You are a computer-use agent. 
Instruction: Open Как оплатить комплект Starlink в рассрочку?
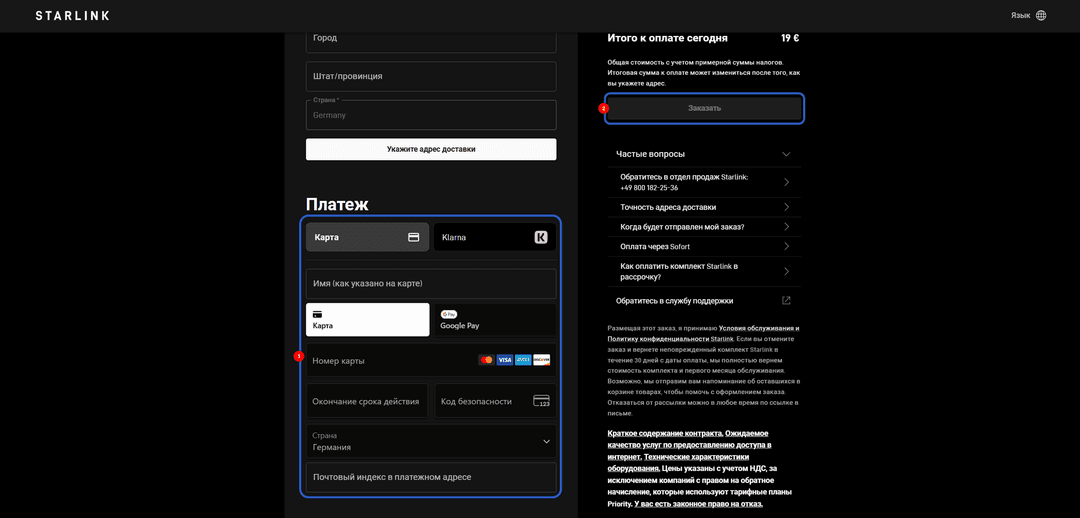704,271
